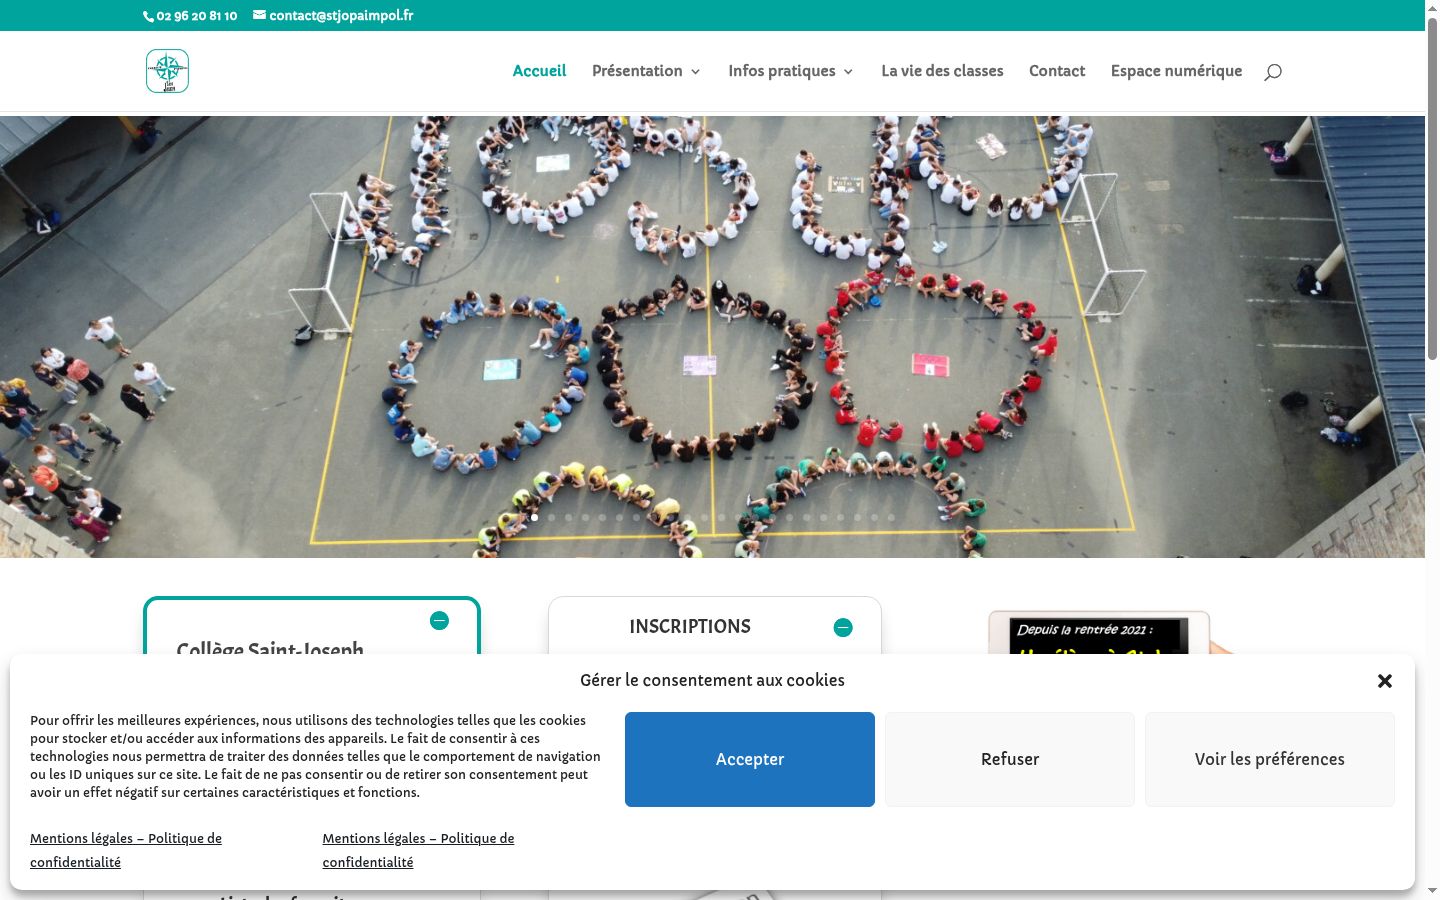The width and height of the screenshot is (1440, 900).
Task: Click the "Gérer le consentement aux cookies" title
Action: [712, 680]
